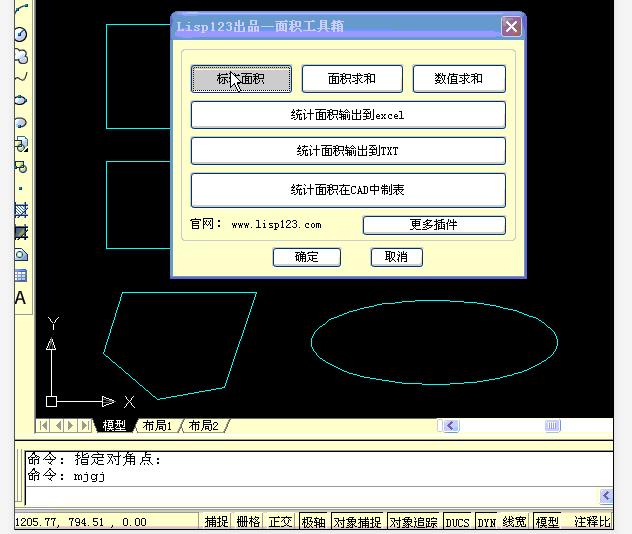Viewport: 632px width, 534px height.
Task: Open the Gradient fill tool
Action: pyautogui.click(x=21, y=233)
